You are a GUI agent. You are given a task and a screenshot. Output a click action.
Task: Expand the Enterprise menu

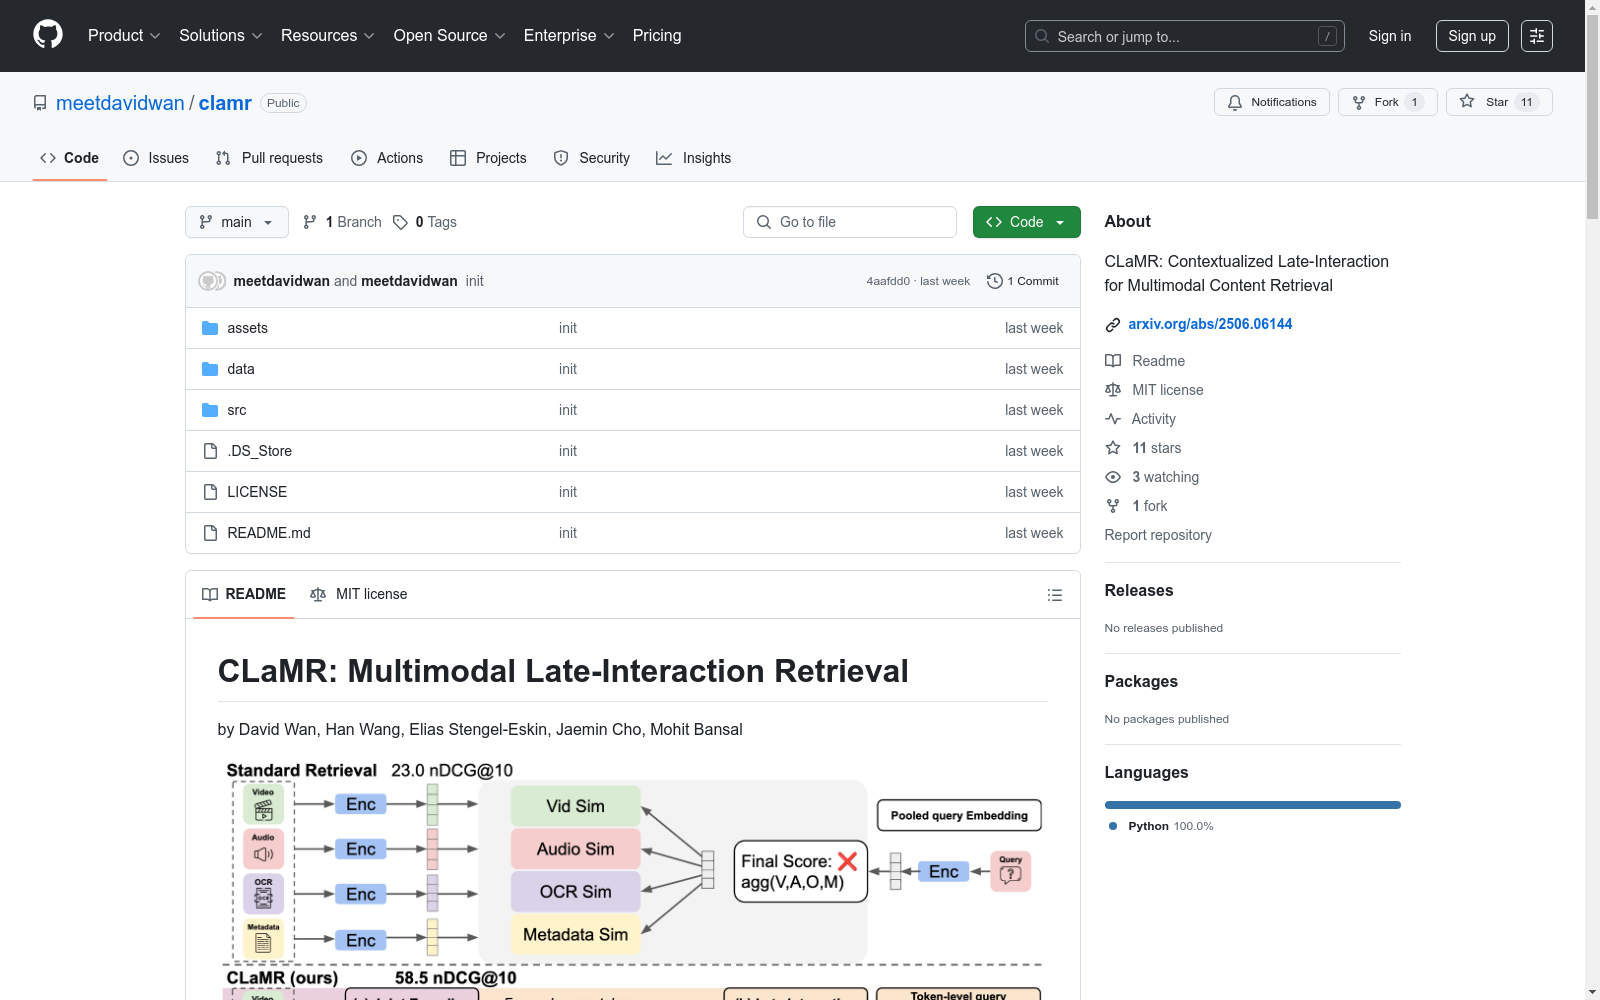coord(569,36)
